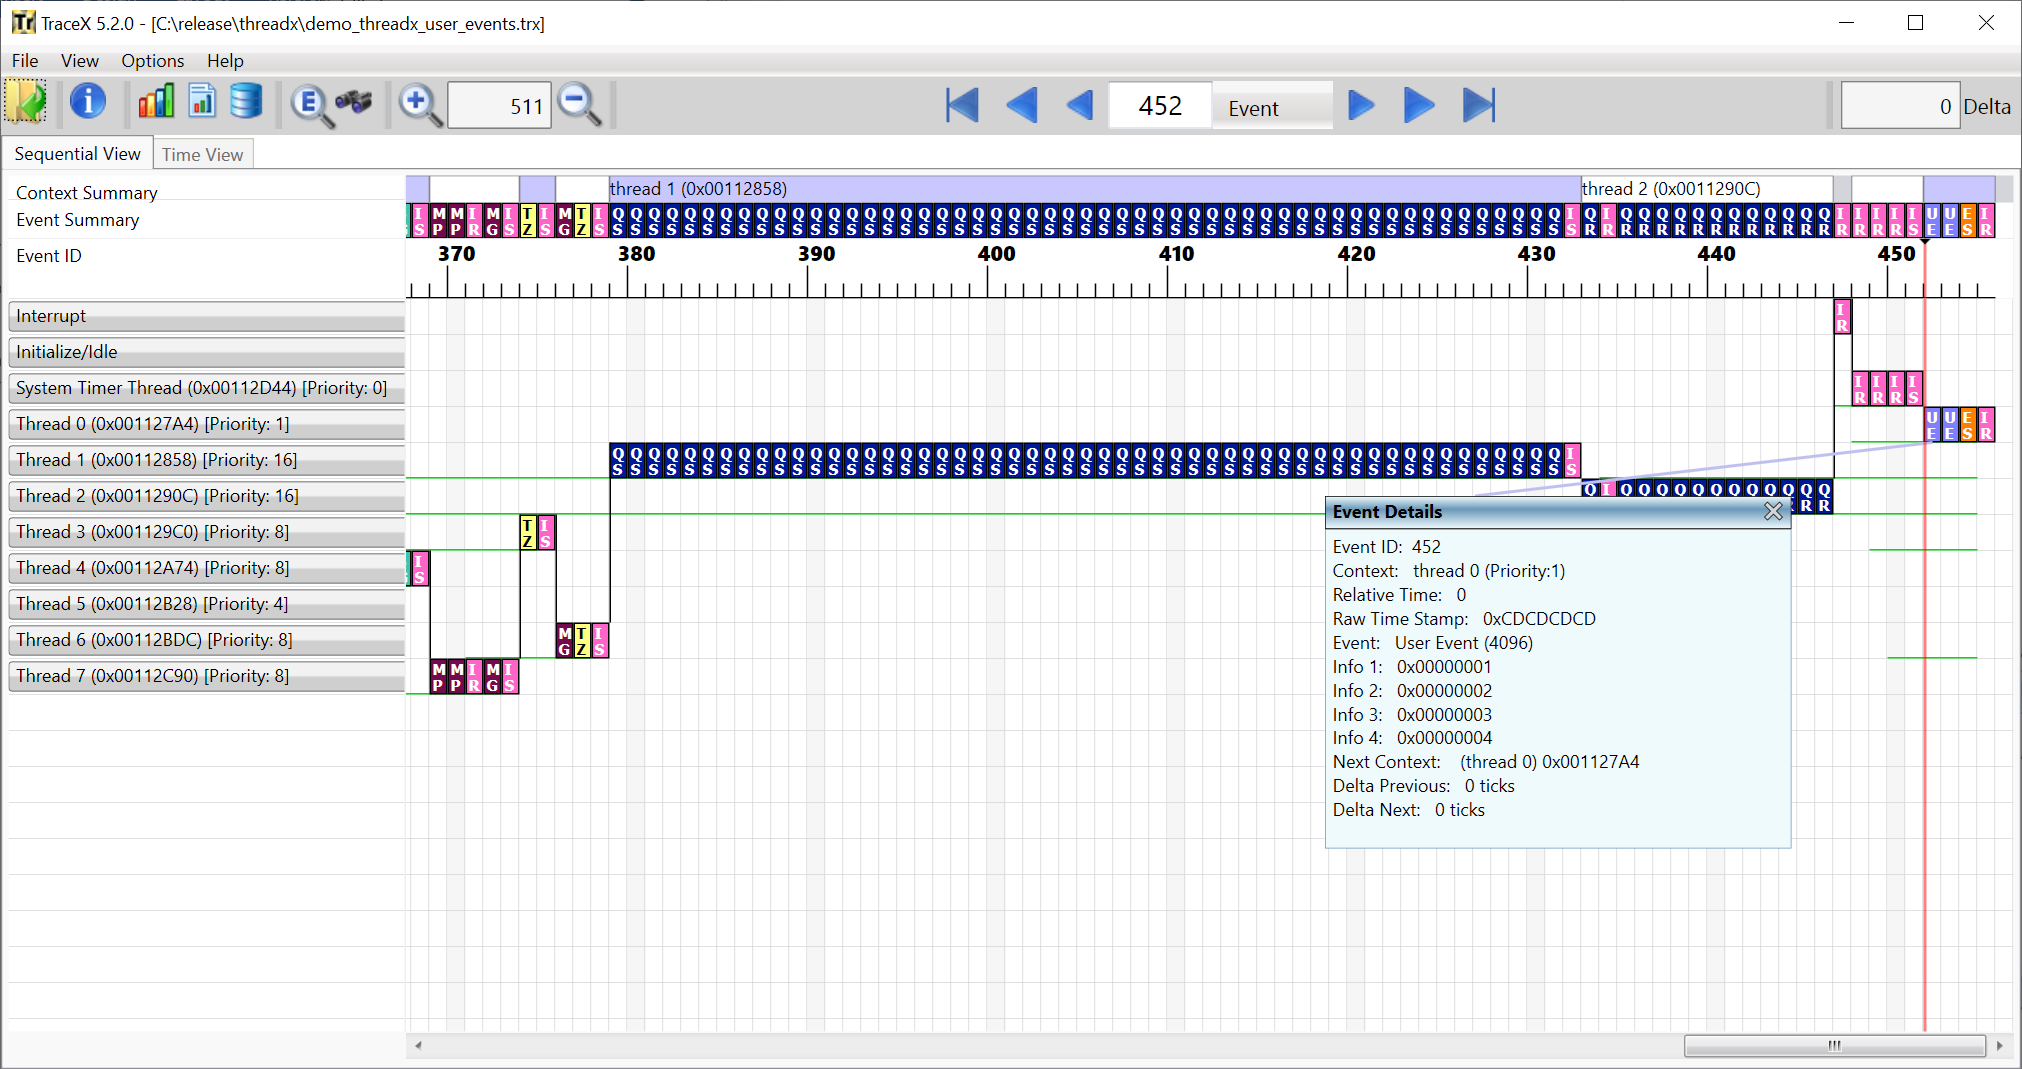Search events with the E magnifier tool
Viewport: 2022px width, 1069px height.
[310, 104]
